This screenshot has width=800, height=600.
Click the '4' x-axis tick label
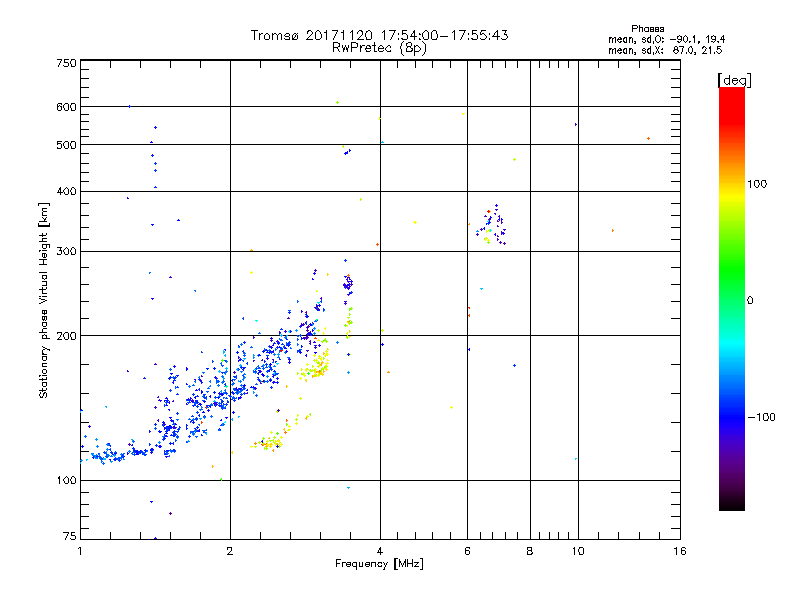point(380,551)
